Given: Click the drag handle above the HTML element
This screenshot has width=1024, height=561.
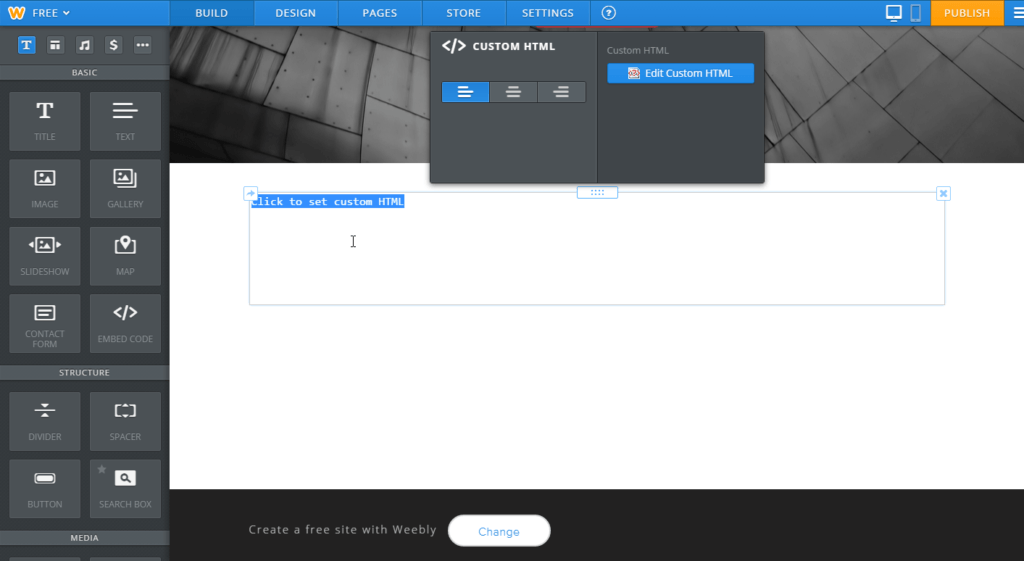Looking at the screenshot, I should tap(598, 193).
